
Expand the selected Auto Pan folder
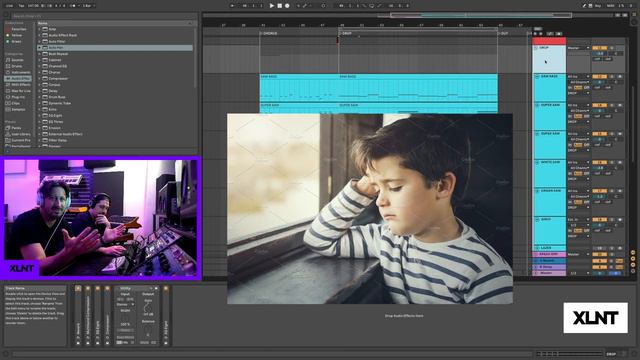pyautogui.click(x=40, y=48)
